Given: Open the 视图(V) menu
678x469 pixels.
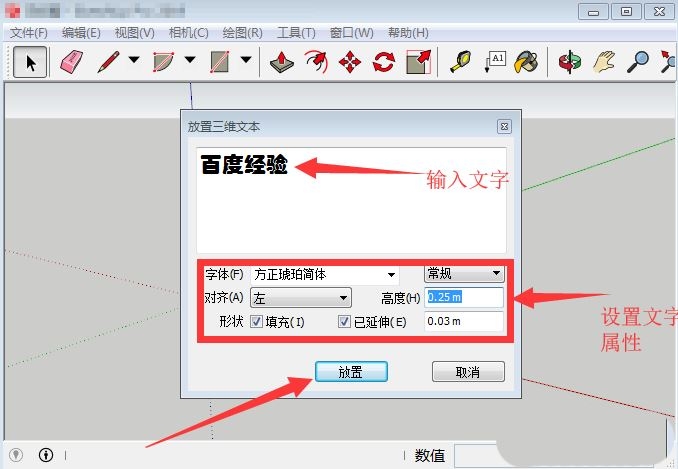Looking at the screenshot, I should pyautogui.click(x=134, y=33).
